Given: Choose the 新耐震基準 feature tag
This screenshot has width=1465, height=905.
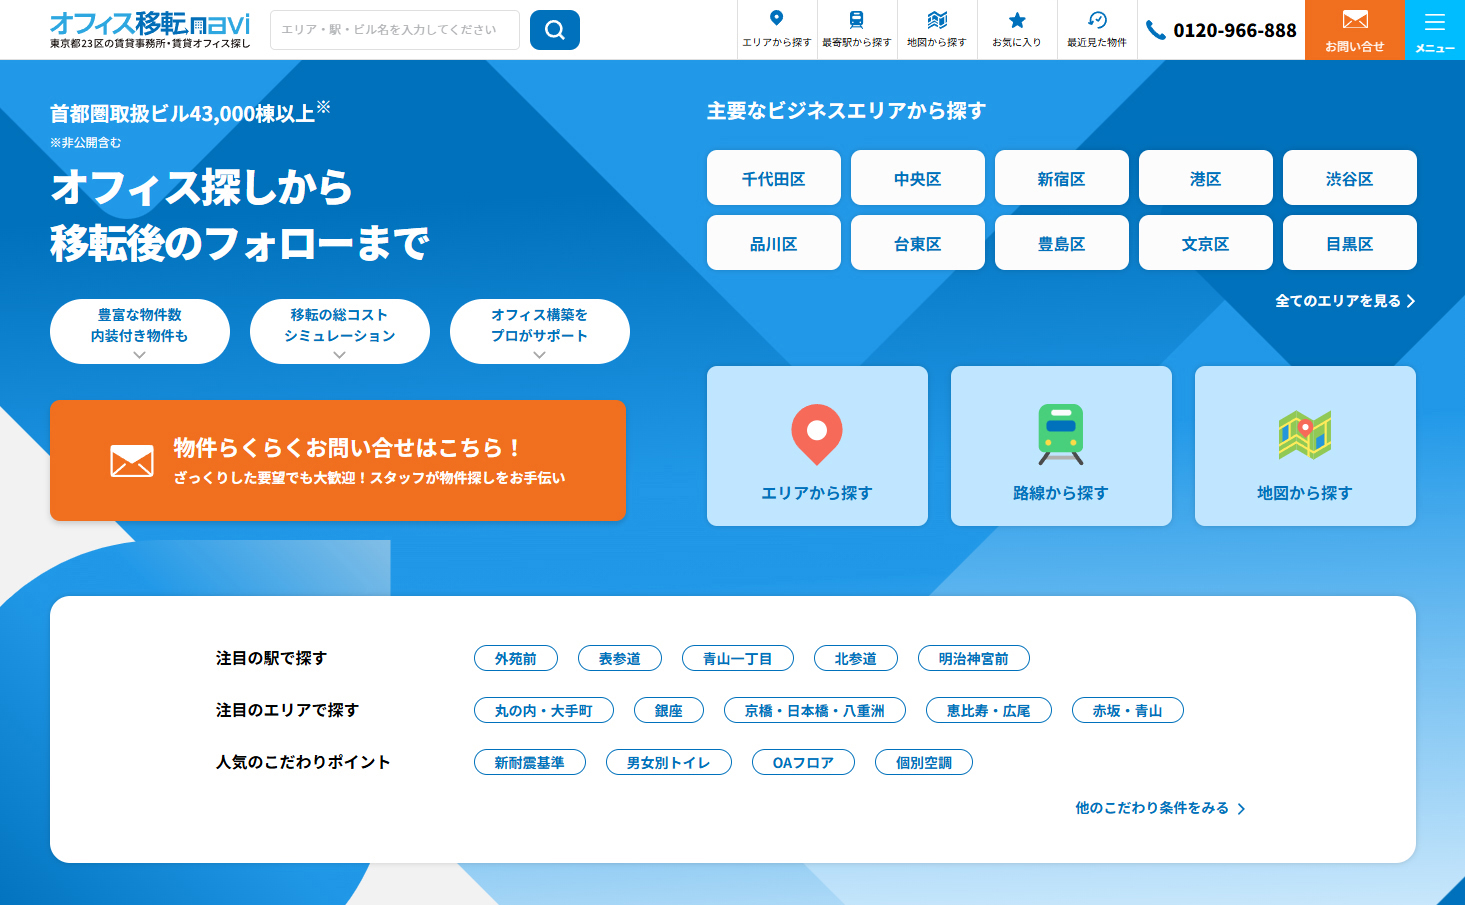Looking at the screenshot, I should point(530,762).
